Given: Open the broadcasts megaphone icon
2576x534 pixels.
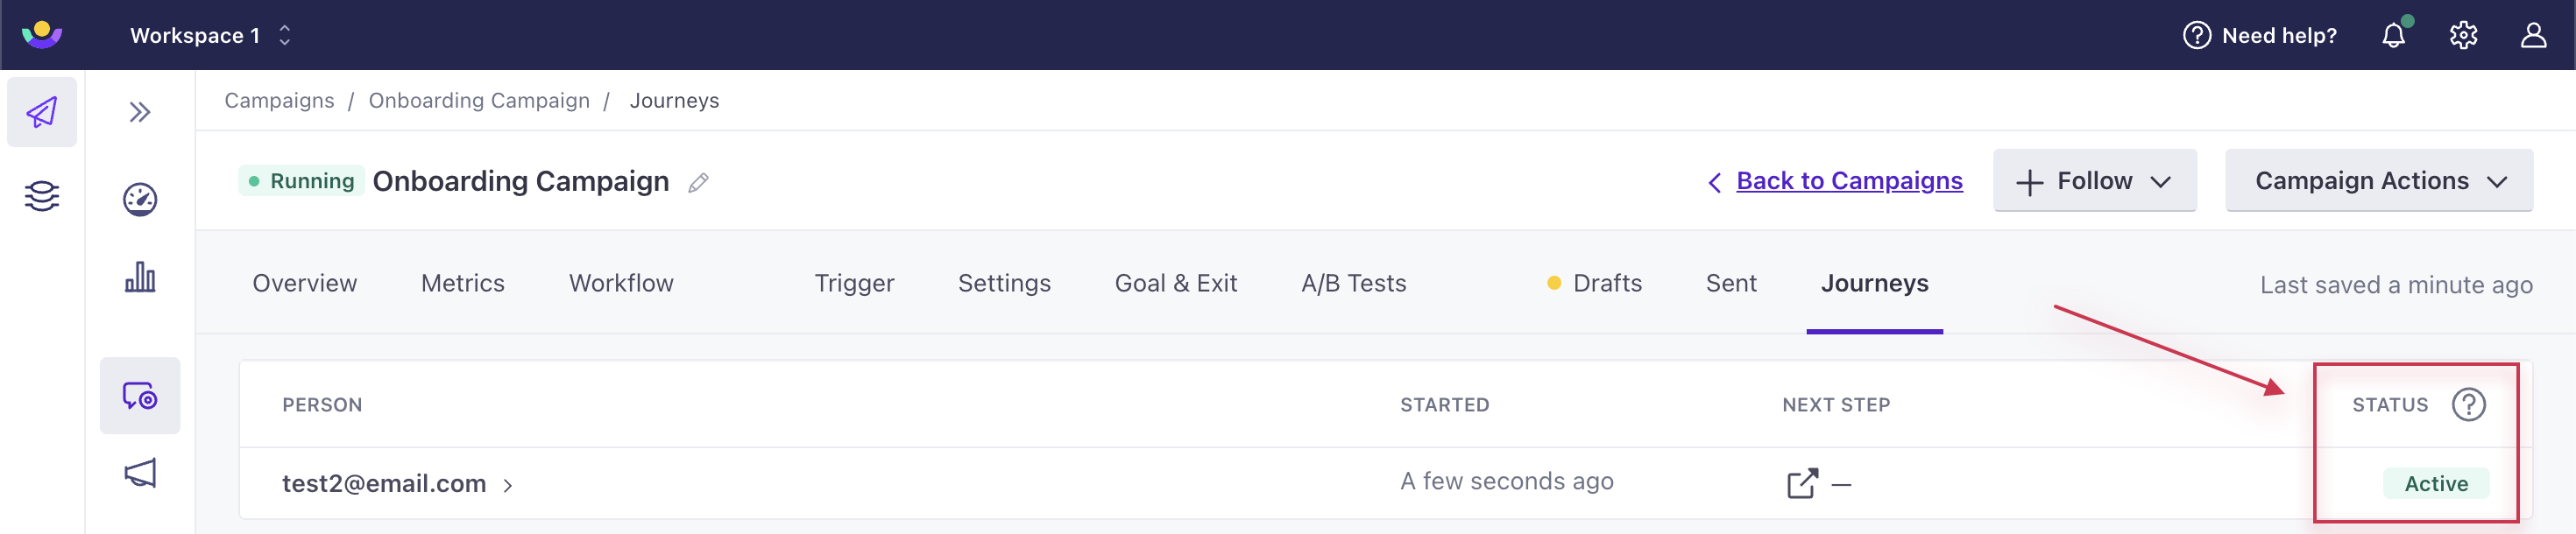Looking at the screenshot, I should 140,473.
